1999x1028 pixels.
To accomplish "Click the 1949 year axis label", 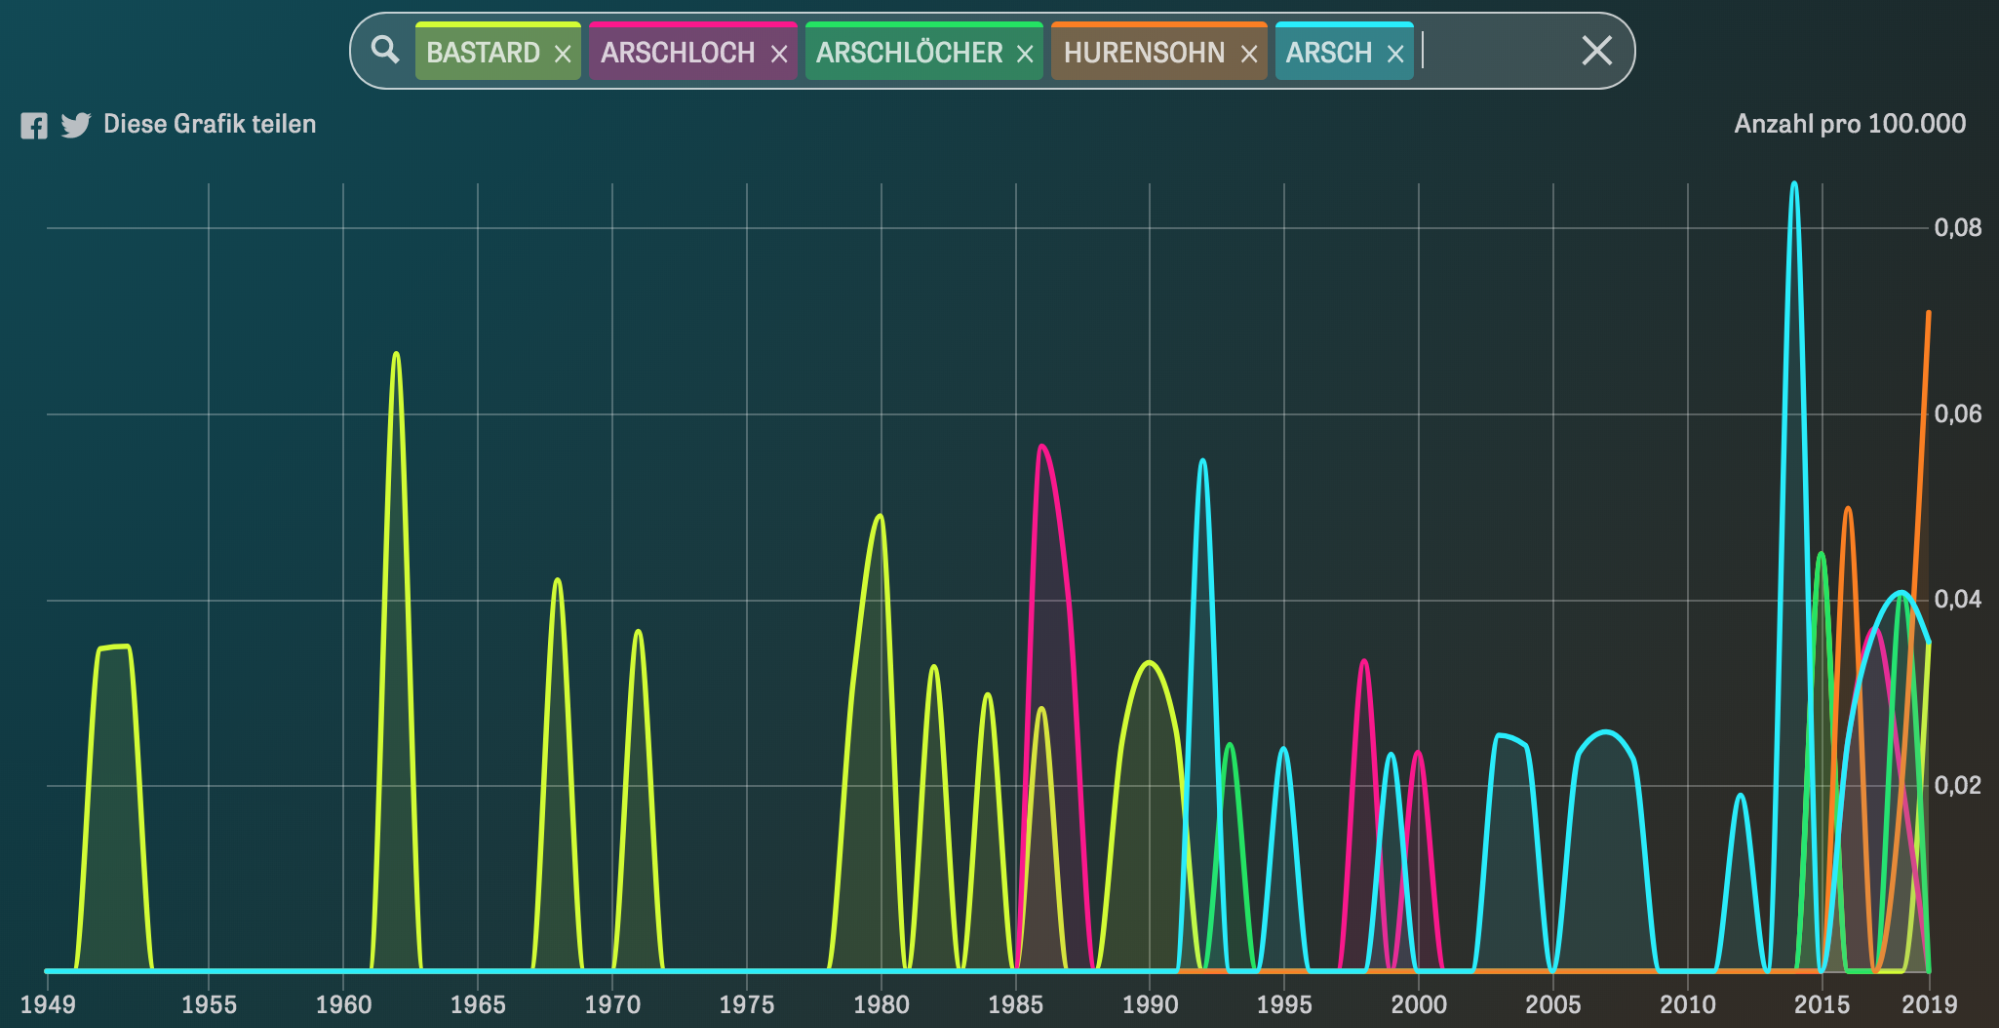I will [48, 1004].
